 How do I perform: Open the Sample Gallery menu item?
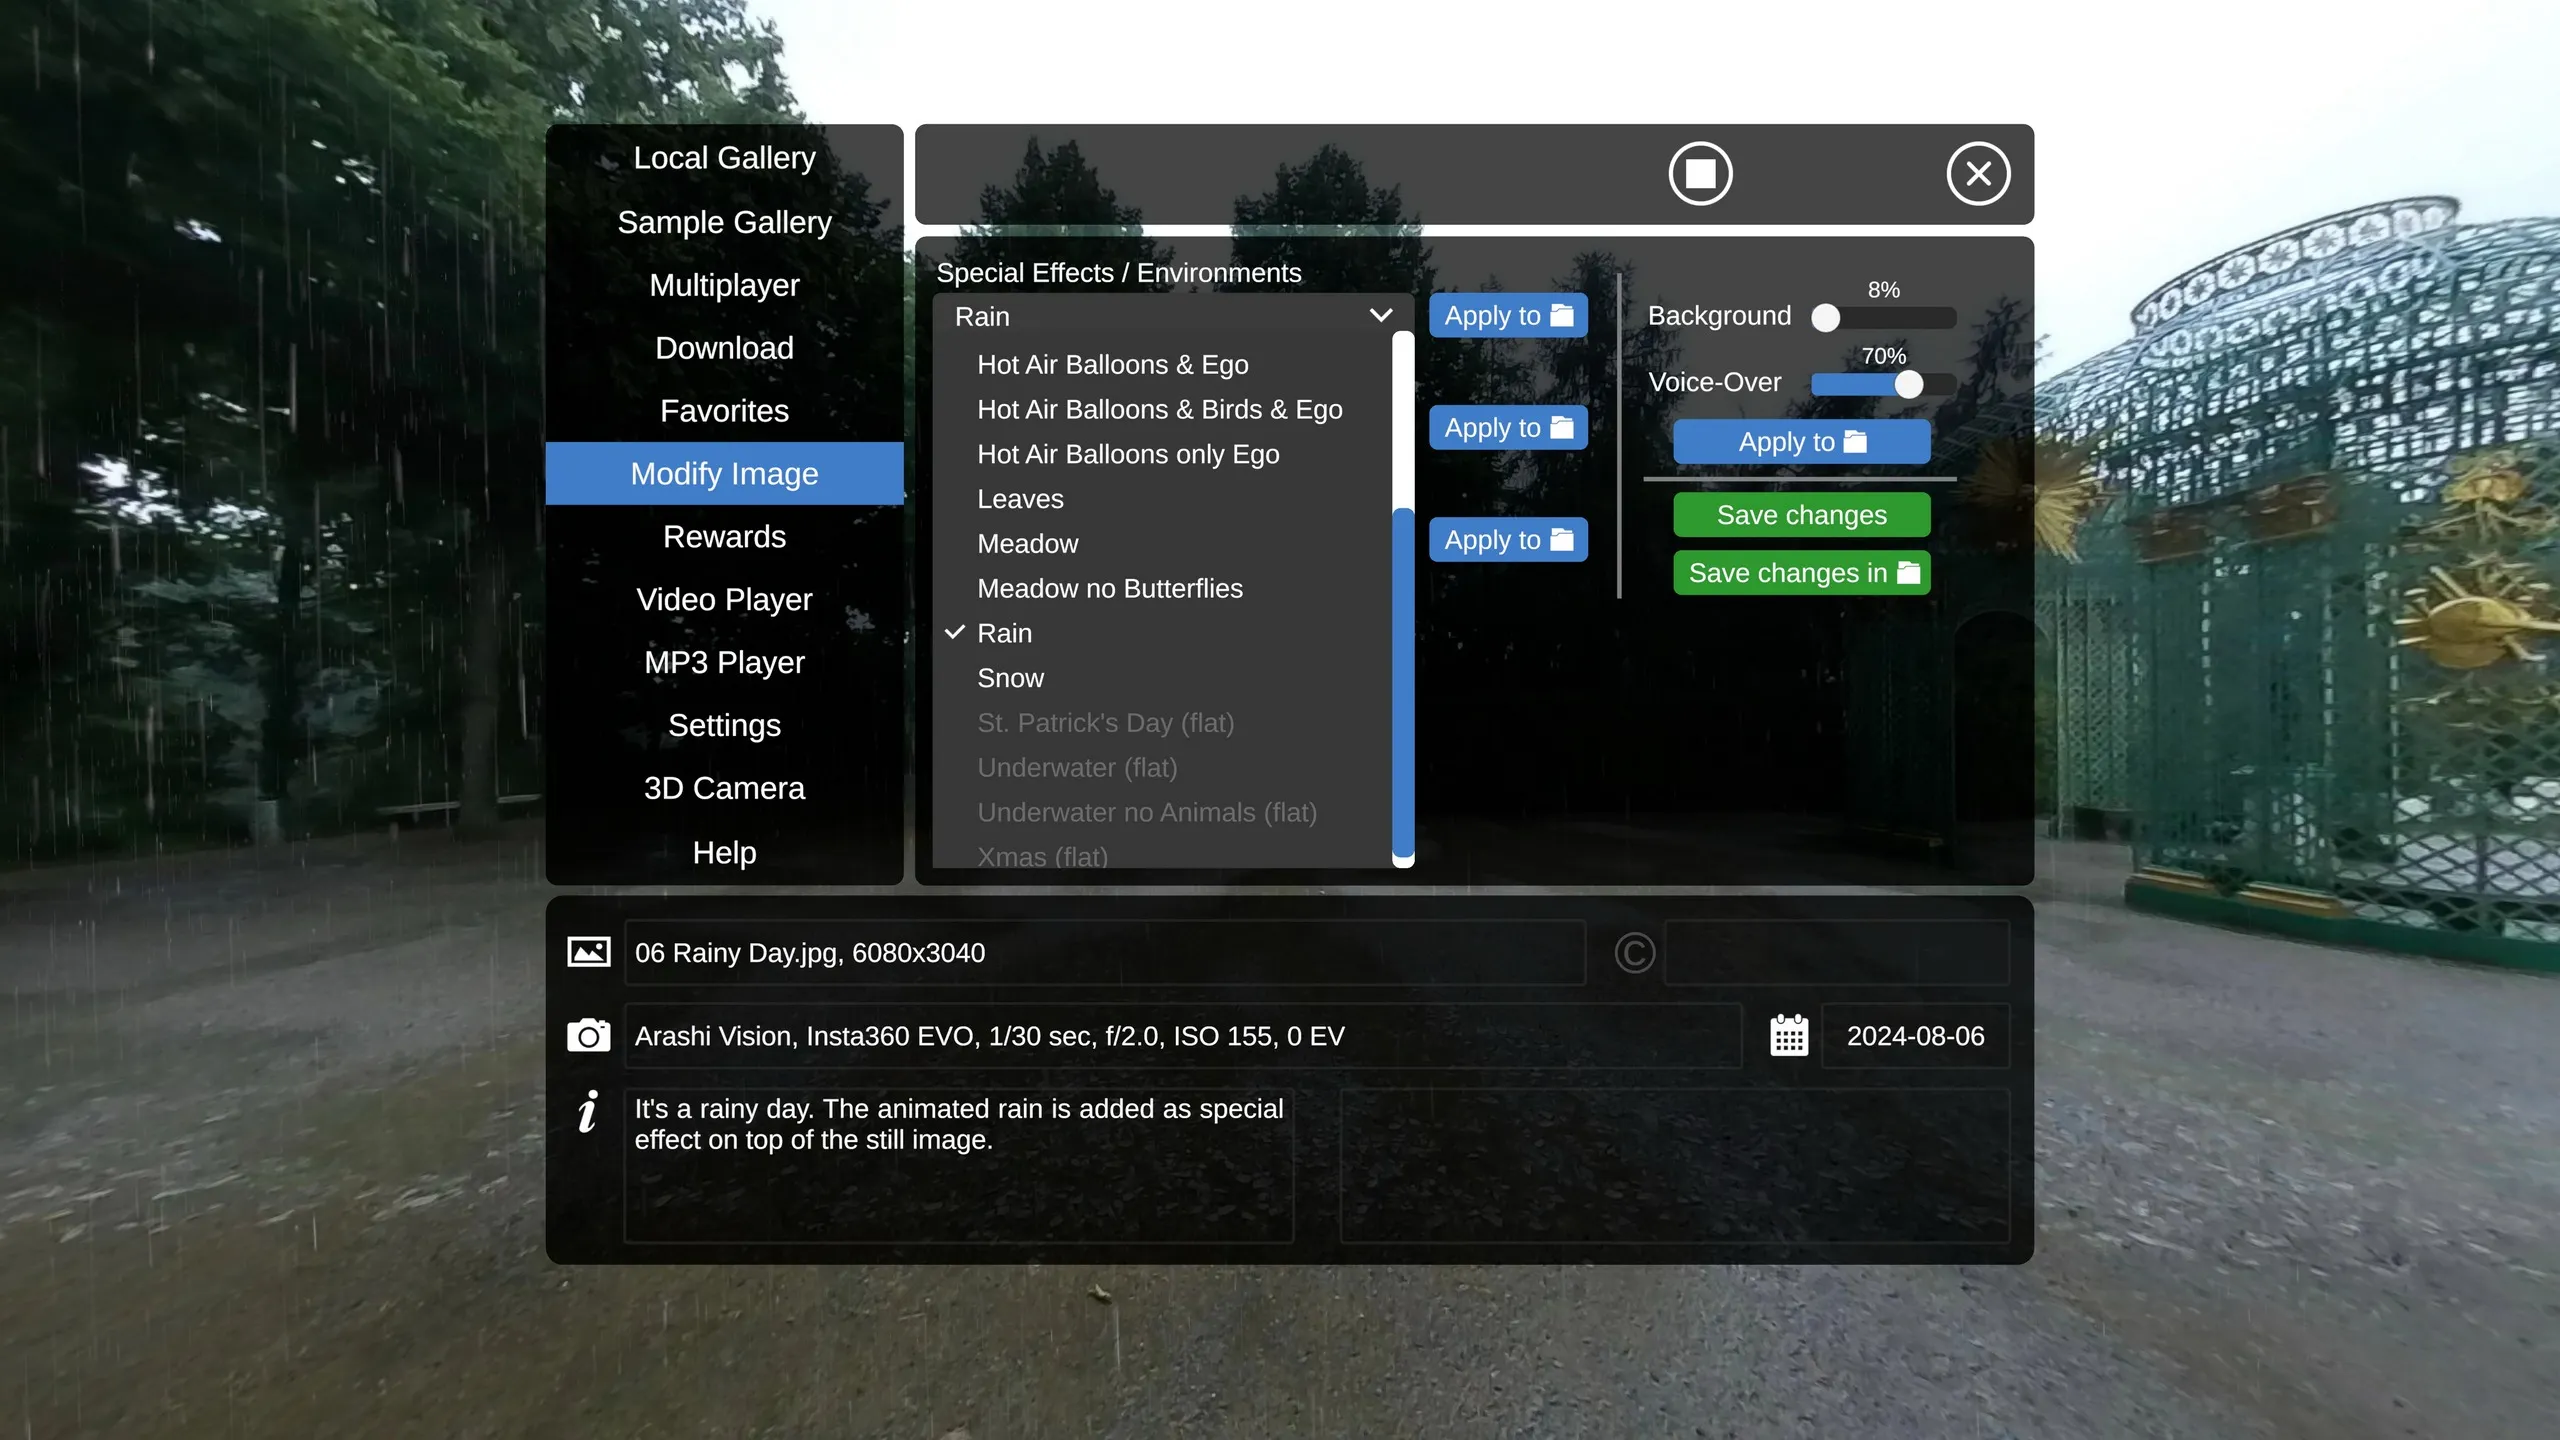coord(724,222)
